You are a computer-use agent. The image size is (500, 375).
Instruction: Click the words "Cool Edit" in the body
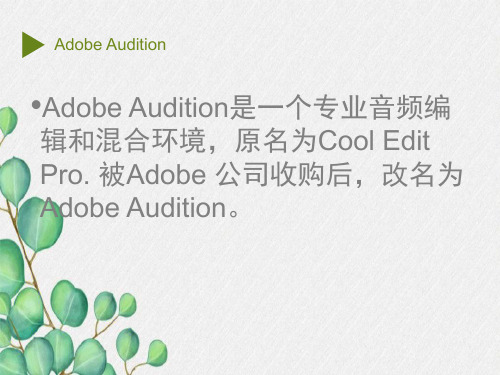point(373,141)
